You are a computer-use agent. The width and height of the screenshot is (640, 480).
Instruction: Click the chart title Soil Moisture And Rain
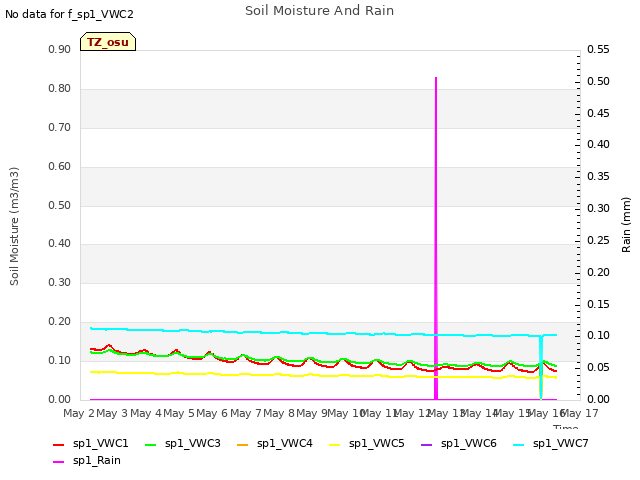[x=320, y=11]
